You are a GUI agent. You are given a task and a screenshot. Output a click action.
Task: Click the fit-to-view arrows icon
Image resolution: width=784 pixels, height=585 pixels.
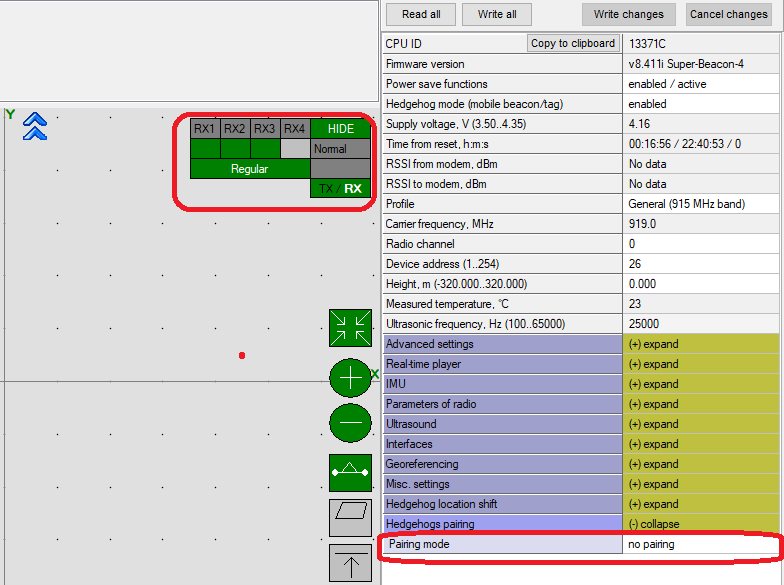tap(350, 328)
